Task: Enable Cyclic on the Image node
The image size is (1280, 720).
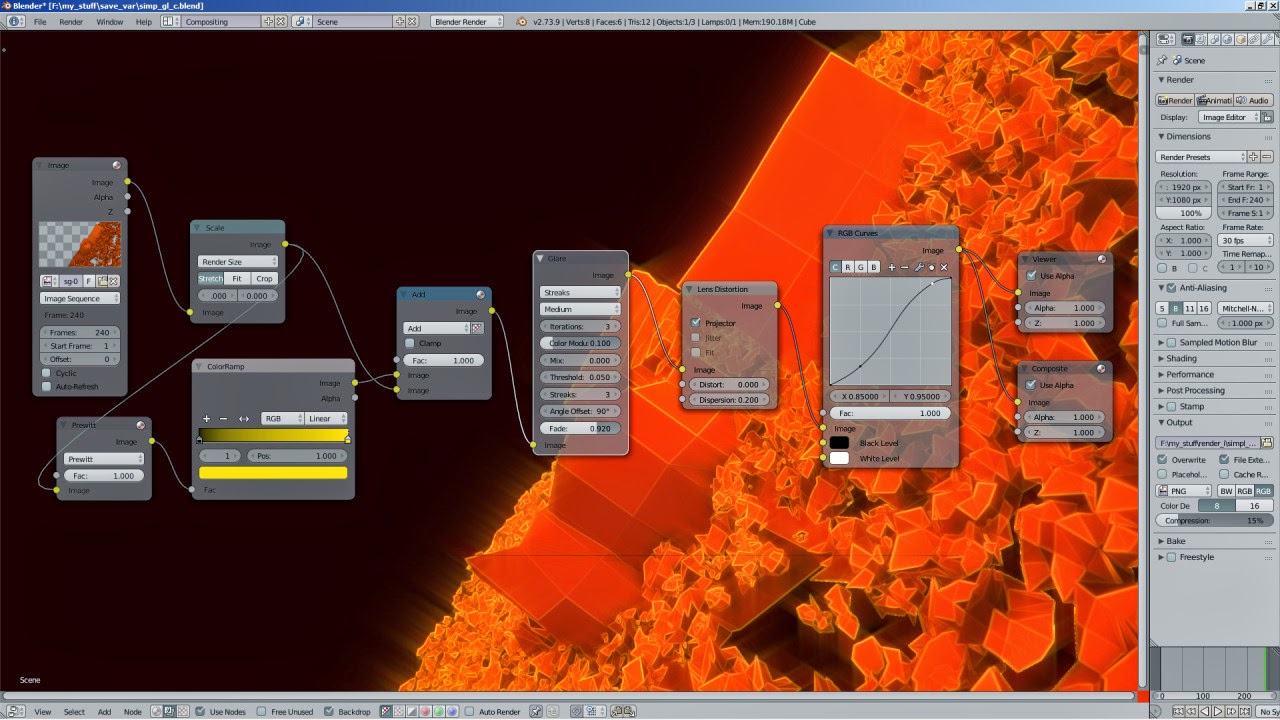Action: tap(46, 373)
